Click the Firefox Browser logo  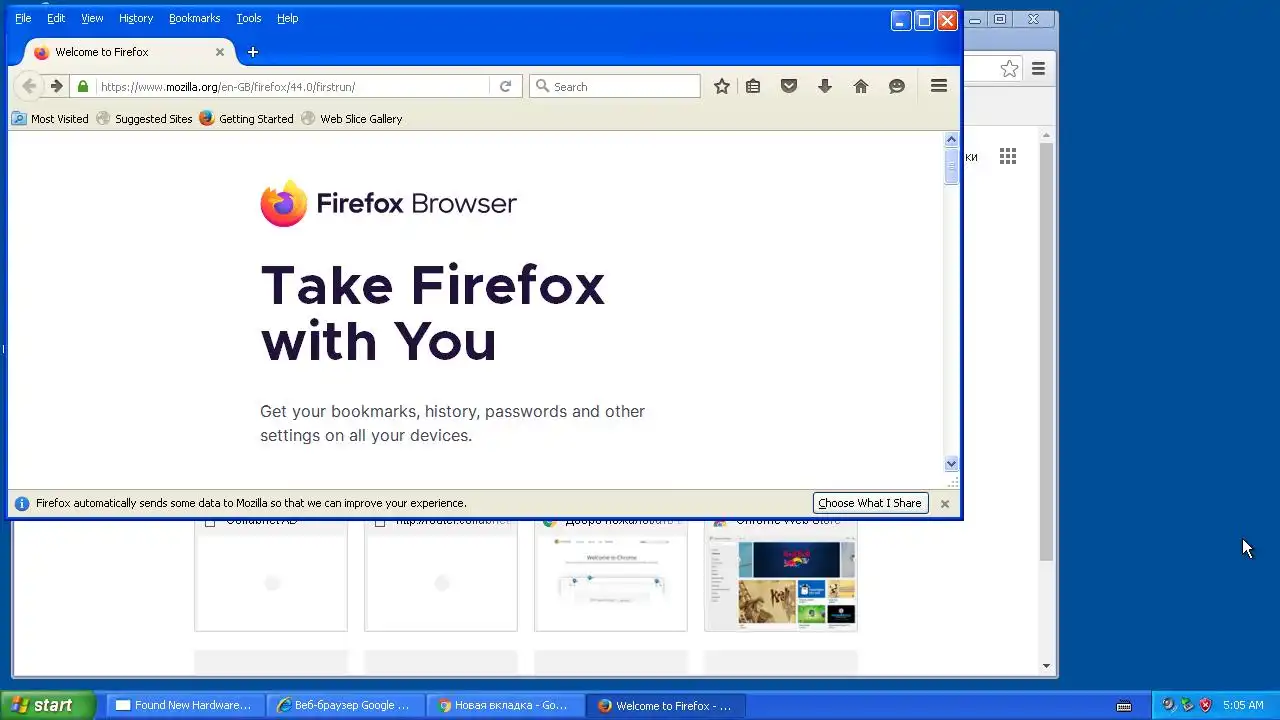[388, 203]
